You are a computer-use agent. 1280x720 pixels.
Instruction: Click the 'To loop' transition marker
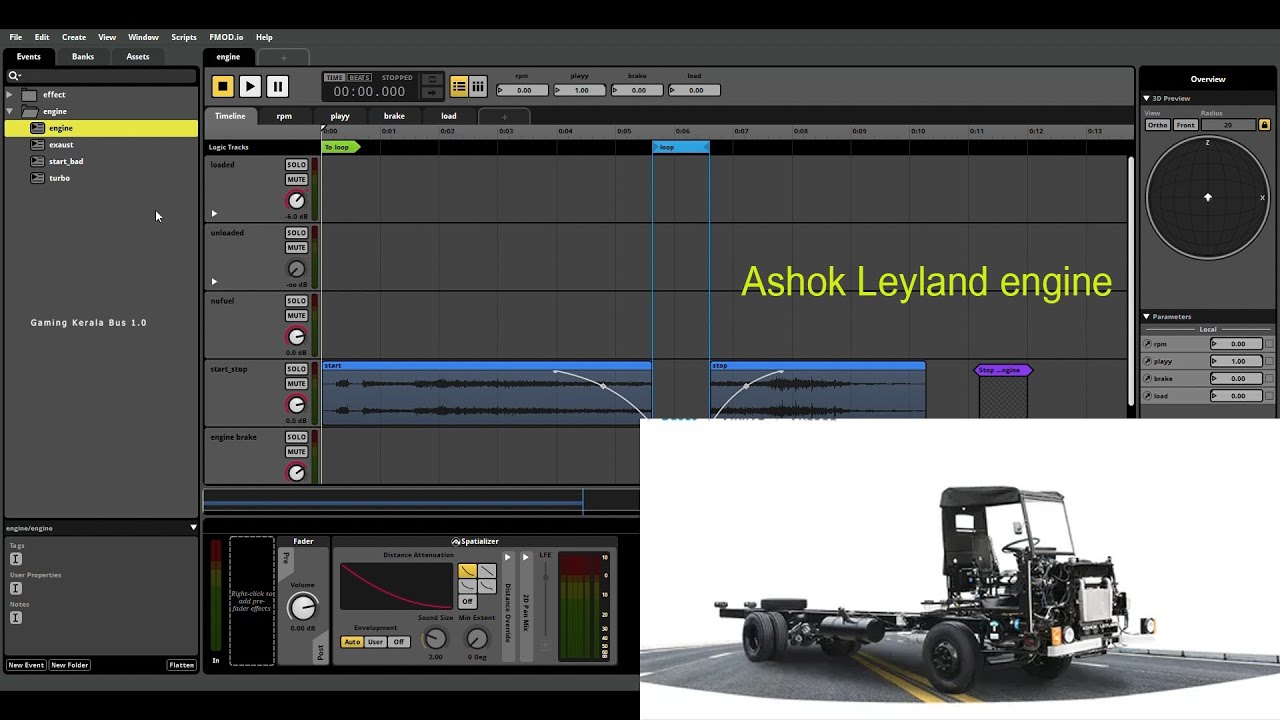coord(340,147)
